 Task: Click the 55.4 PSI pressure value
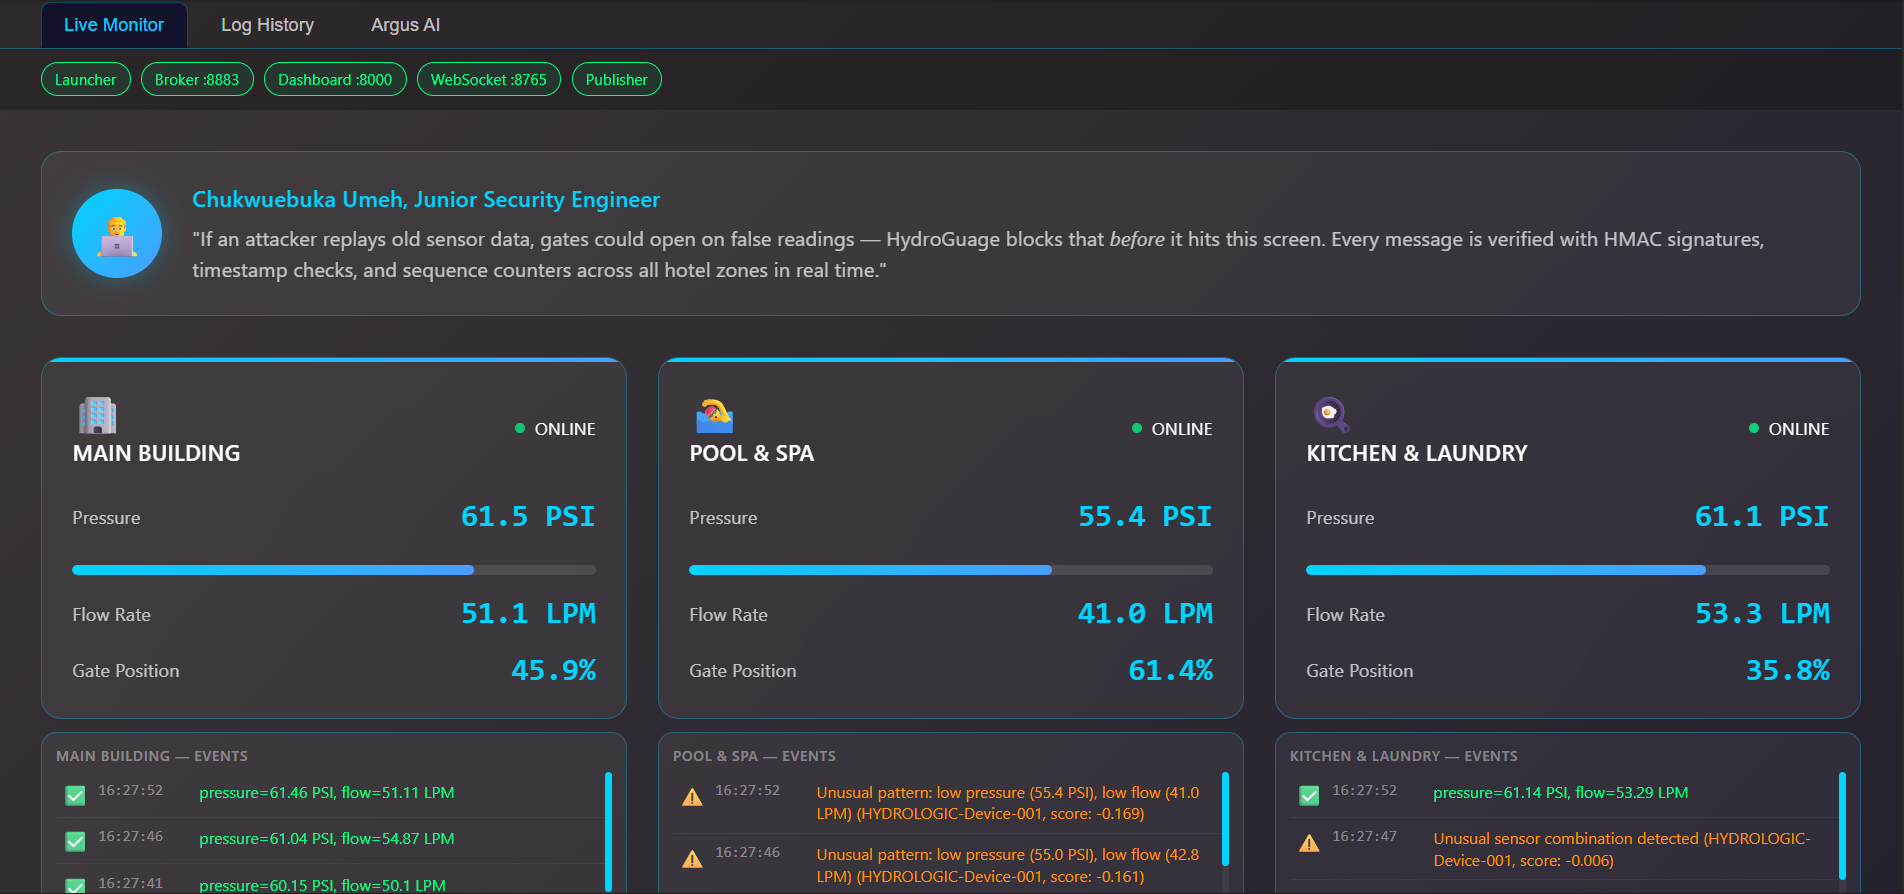1145,516
